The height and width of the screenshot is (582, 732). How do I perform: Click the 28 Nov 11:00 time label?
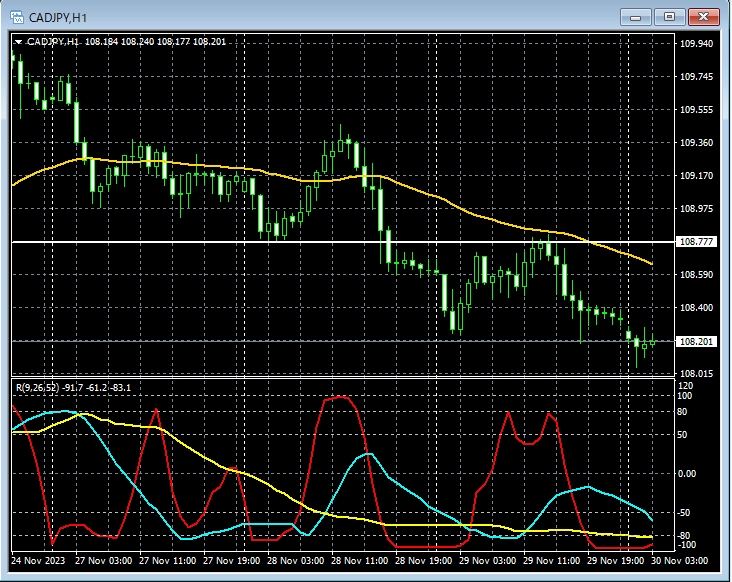pos(359,561)
